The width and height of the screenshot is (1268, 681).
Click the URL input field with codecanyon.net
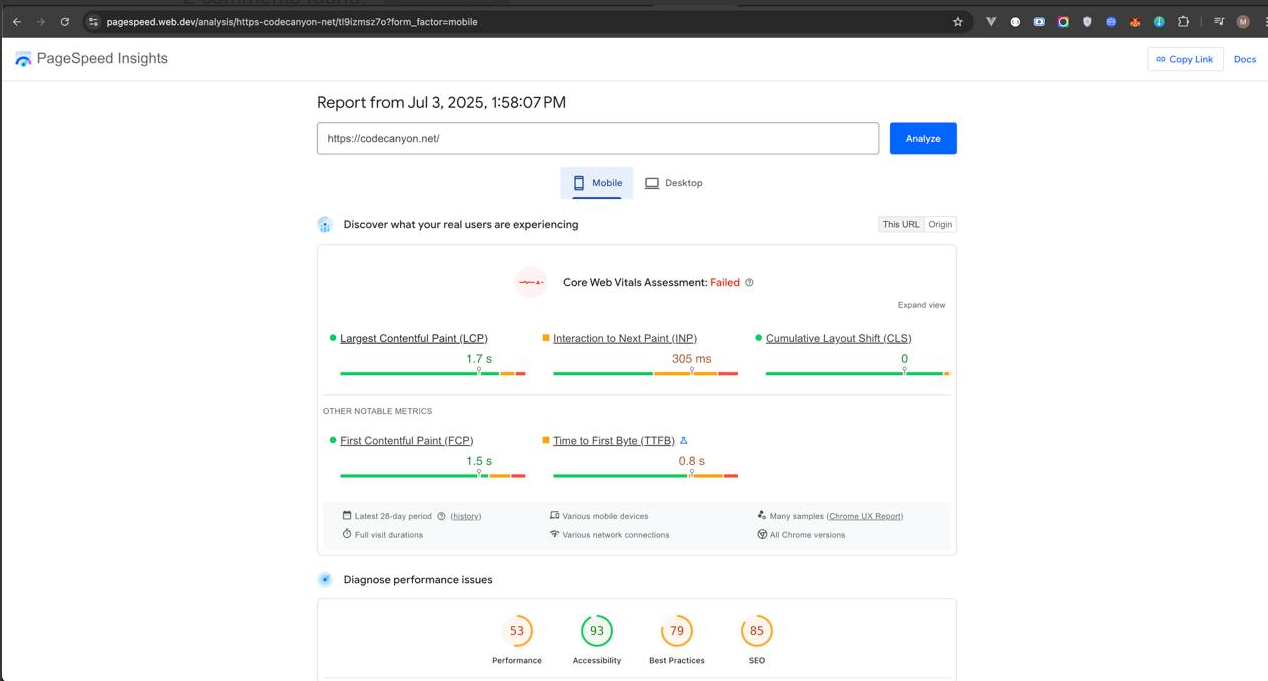(598, 138)
